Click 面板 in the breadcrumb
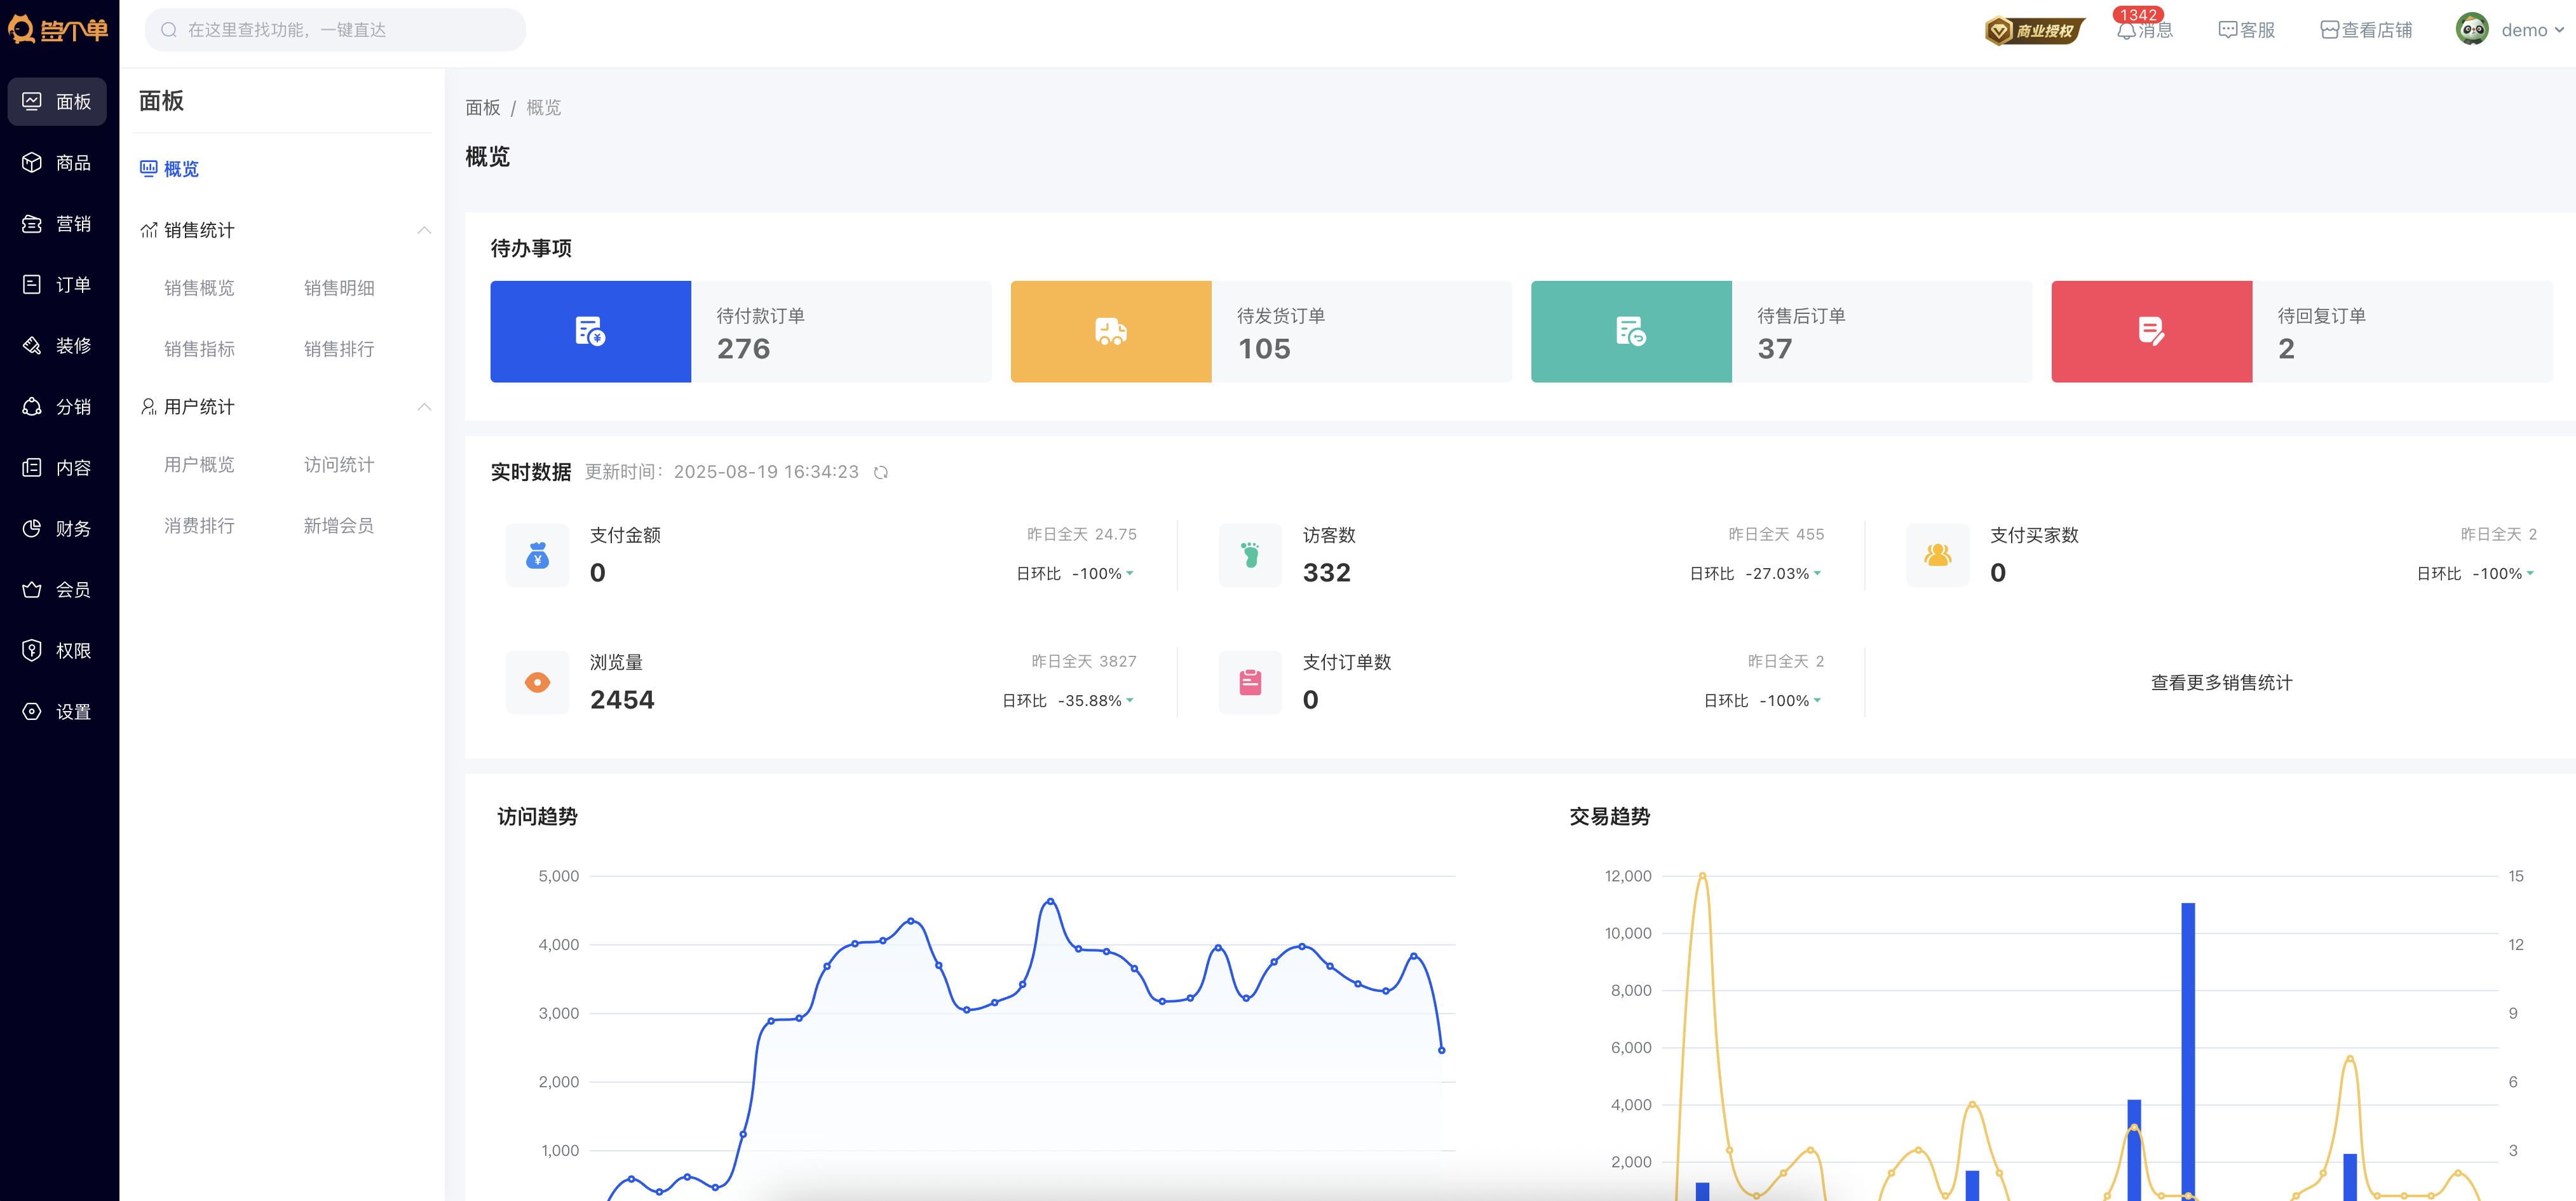 [483, 108]
